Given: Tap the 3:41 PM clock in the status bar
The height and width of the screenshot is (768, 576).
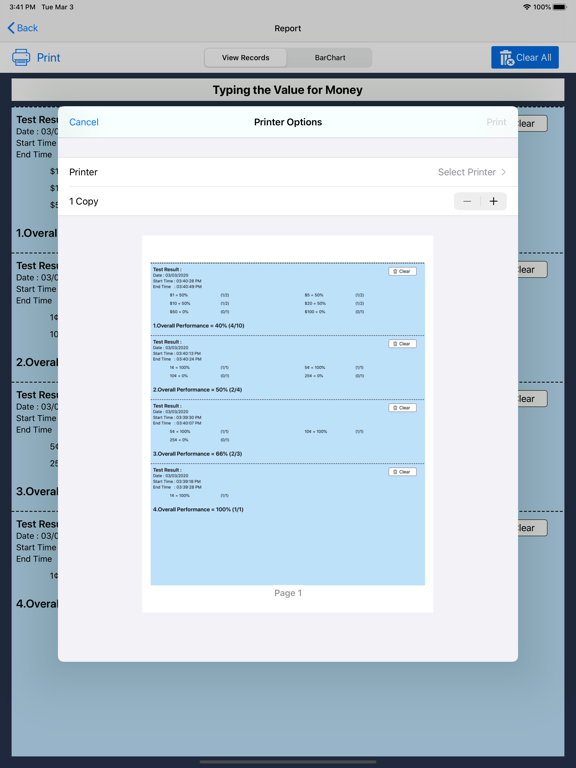Looking at the screenshot, I should (23, 7).
